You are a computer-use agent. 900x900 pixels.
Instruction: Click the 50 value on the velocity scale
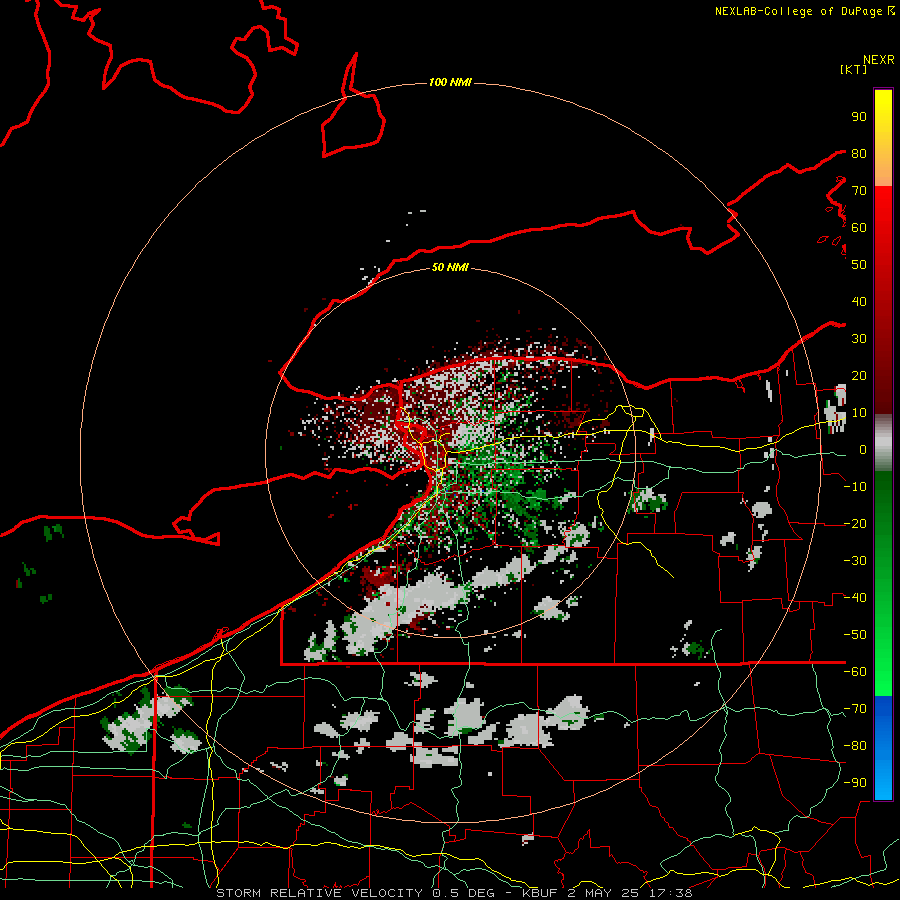point(859,265)
